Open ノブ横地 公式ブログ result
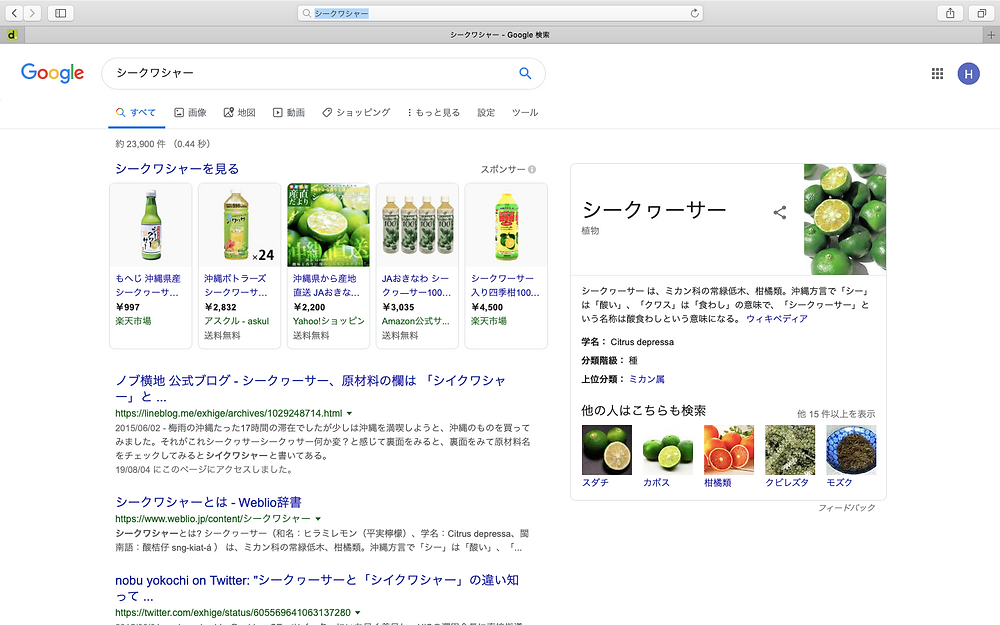The height and width of the screenshot is (625, 1000). pyautogui.click(x=311, y=388)
